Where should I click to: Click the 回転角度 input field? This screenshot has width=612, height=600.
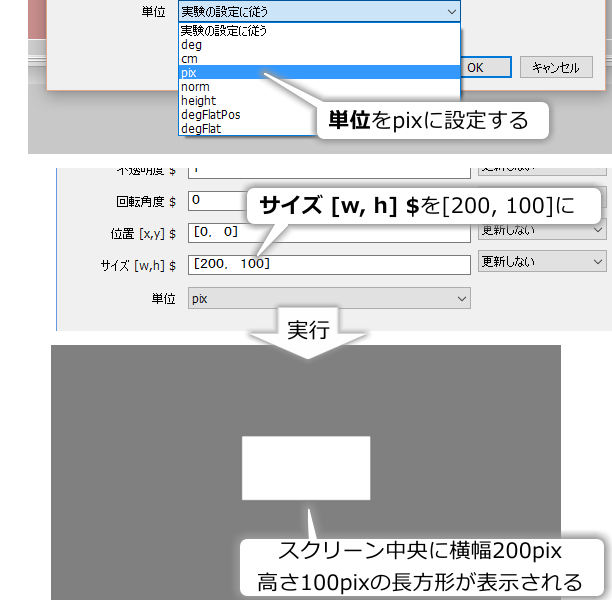pyautogui.click(x=217, y=201)
